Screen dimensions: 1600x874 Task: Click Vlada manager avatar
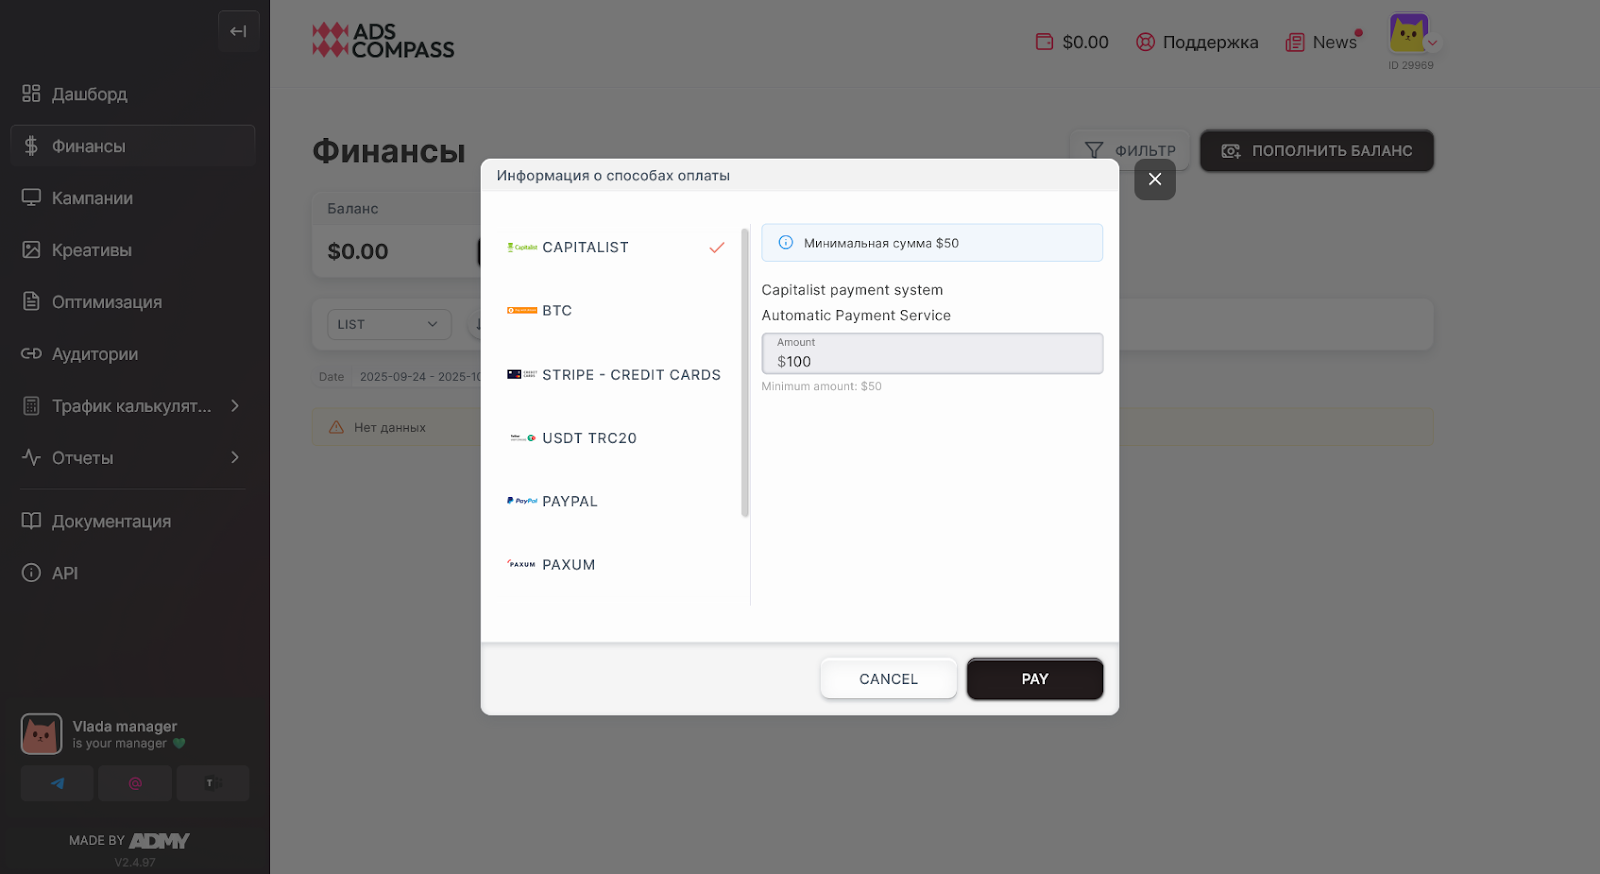coord(41,735)
